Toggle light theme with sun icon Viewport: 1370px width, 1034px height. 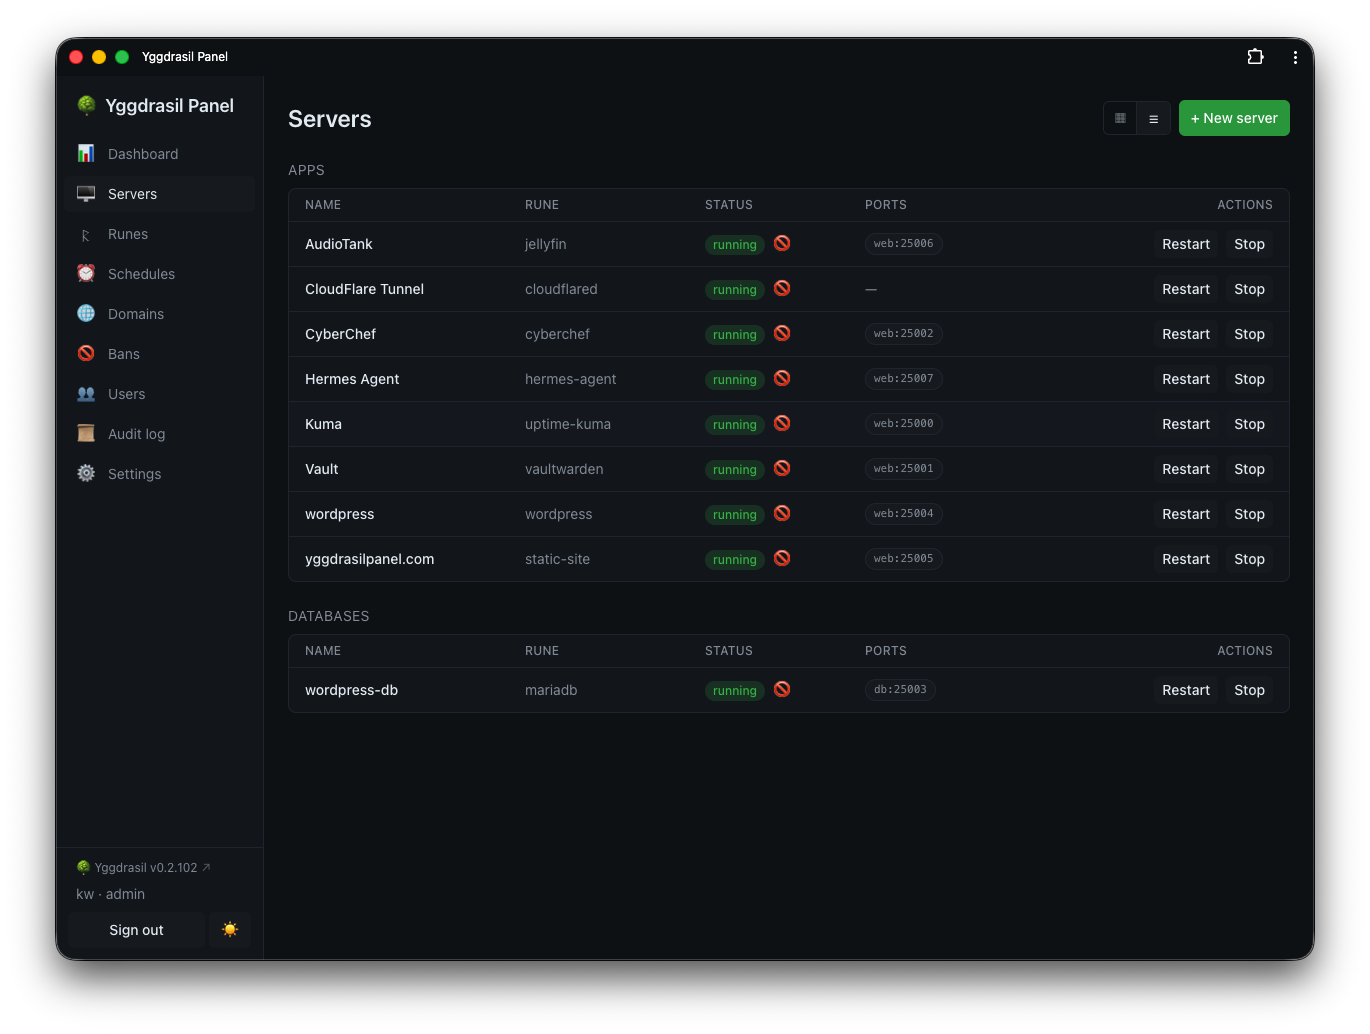[x=230, y=930]
